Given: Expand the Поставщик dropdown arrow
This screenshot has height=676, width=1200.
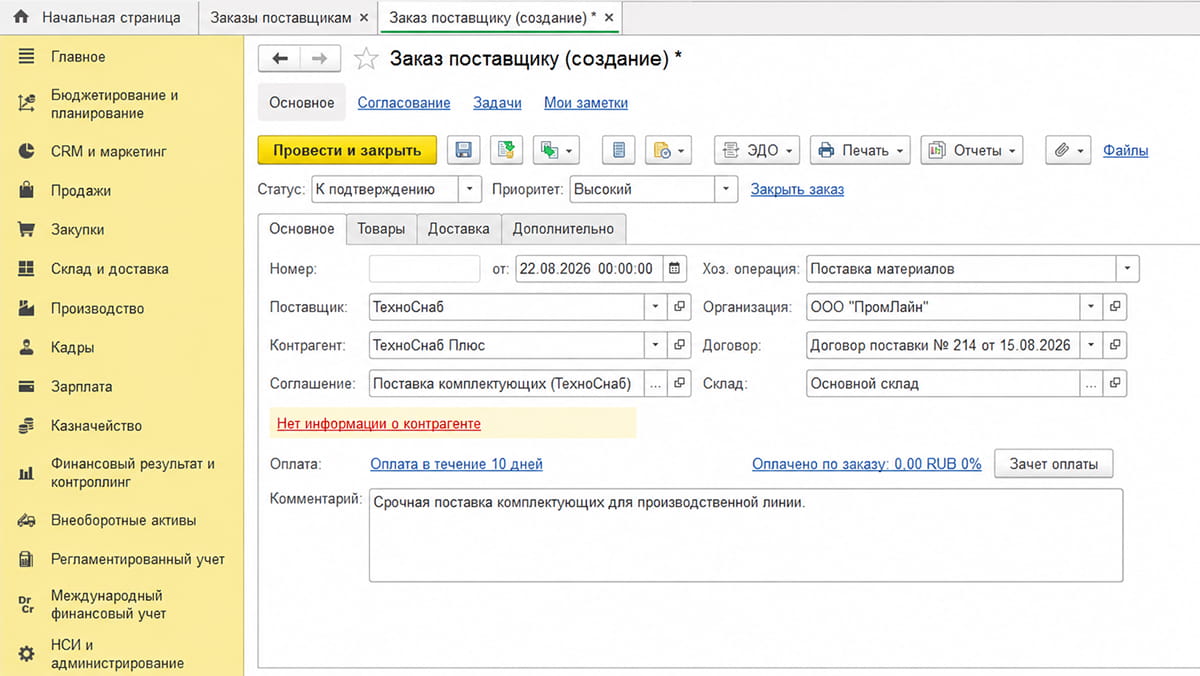Looking at the screenshot, I should coord(656,307).
